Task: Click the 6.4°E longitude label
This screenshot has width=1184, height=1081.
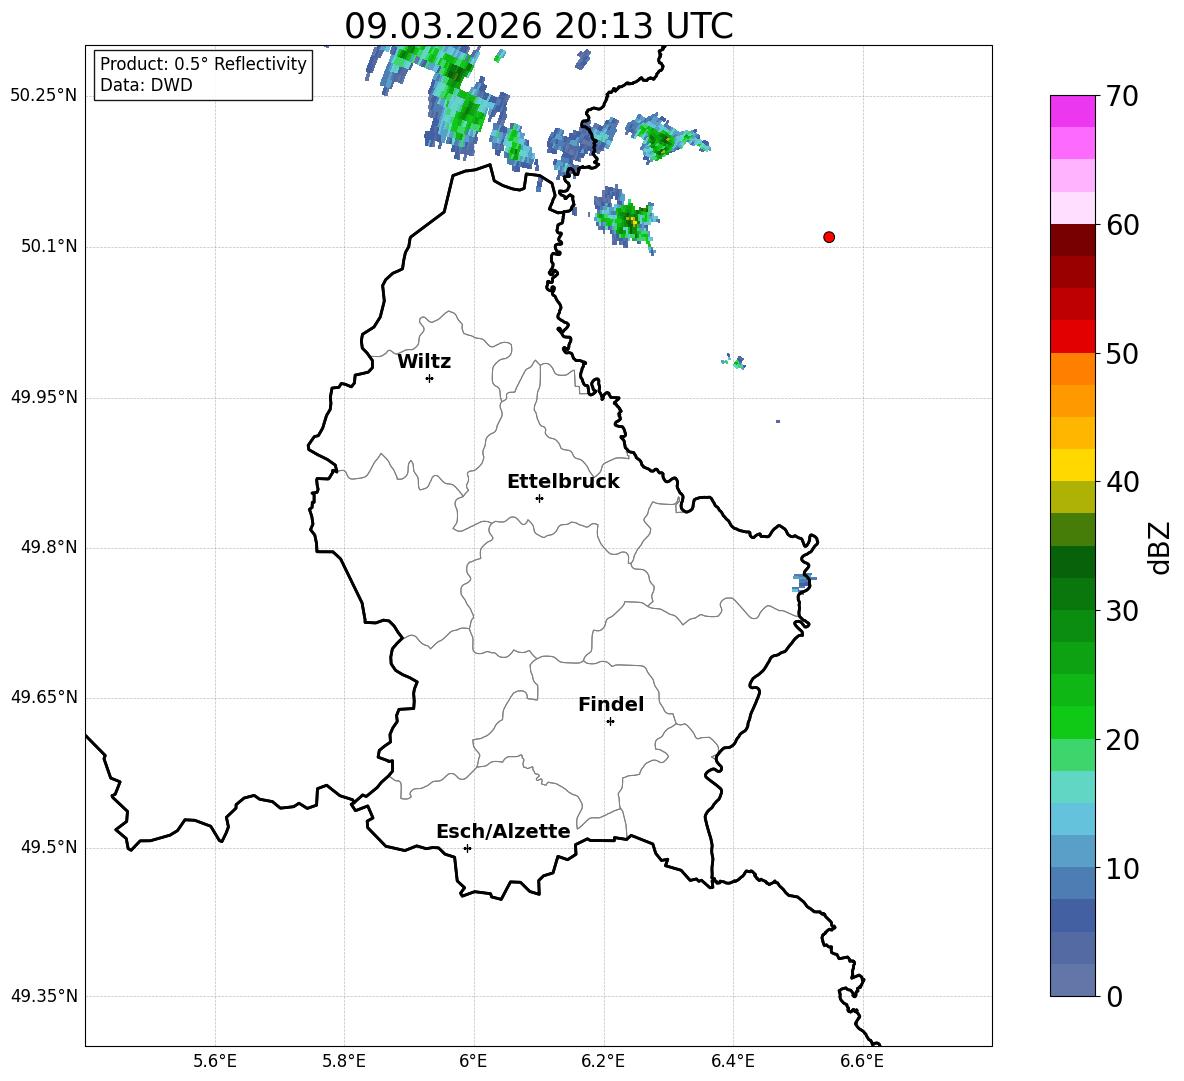Action: pyautogui.click(x=732, y=1061)
